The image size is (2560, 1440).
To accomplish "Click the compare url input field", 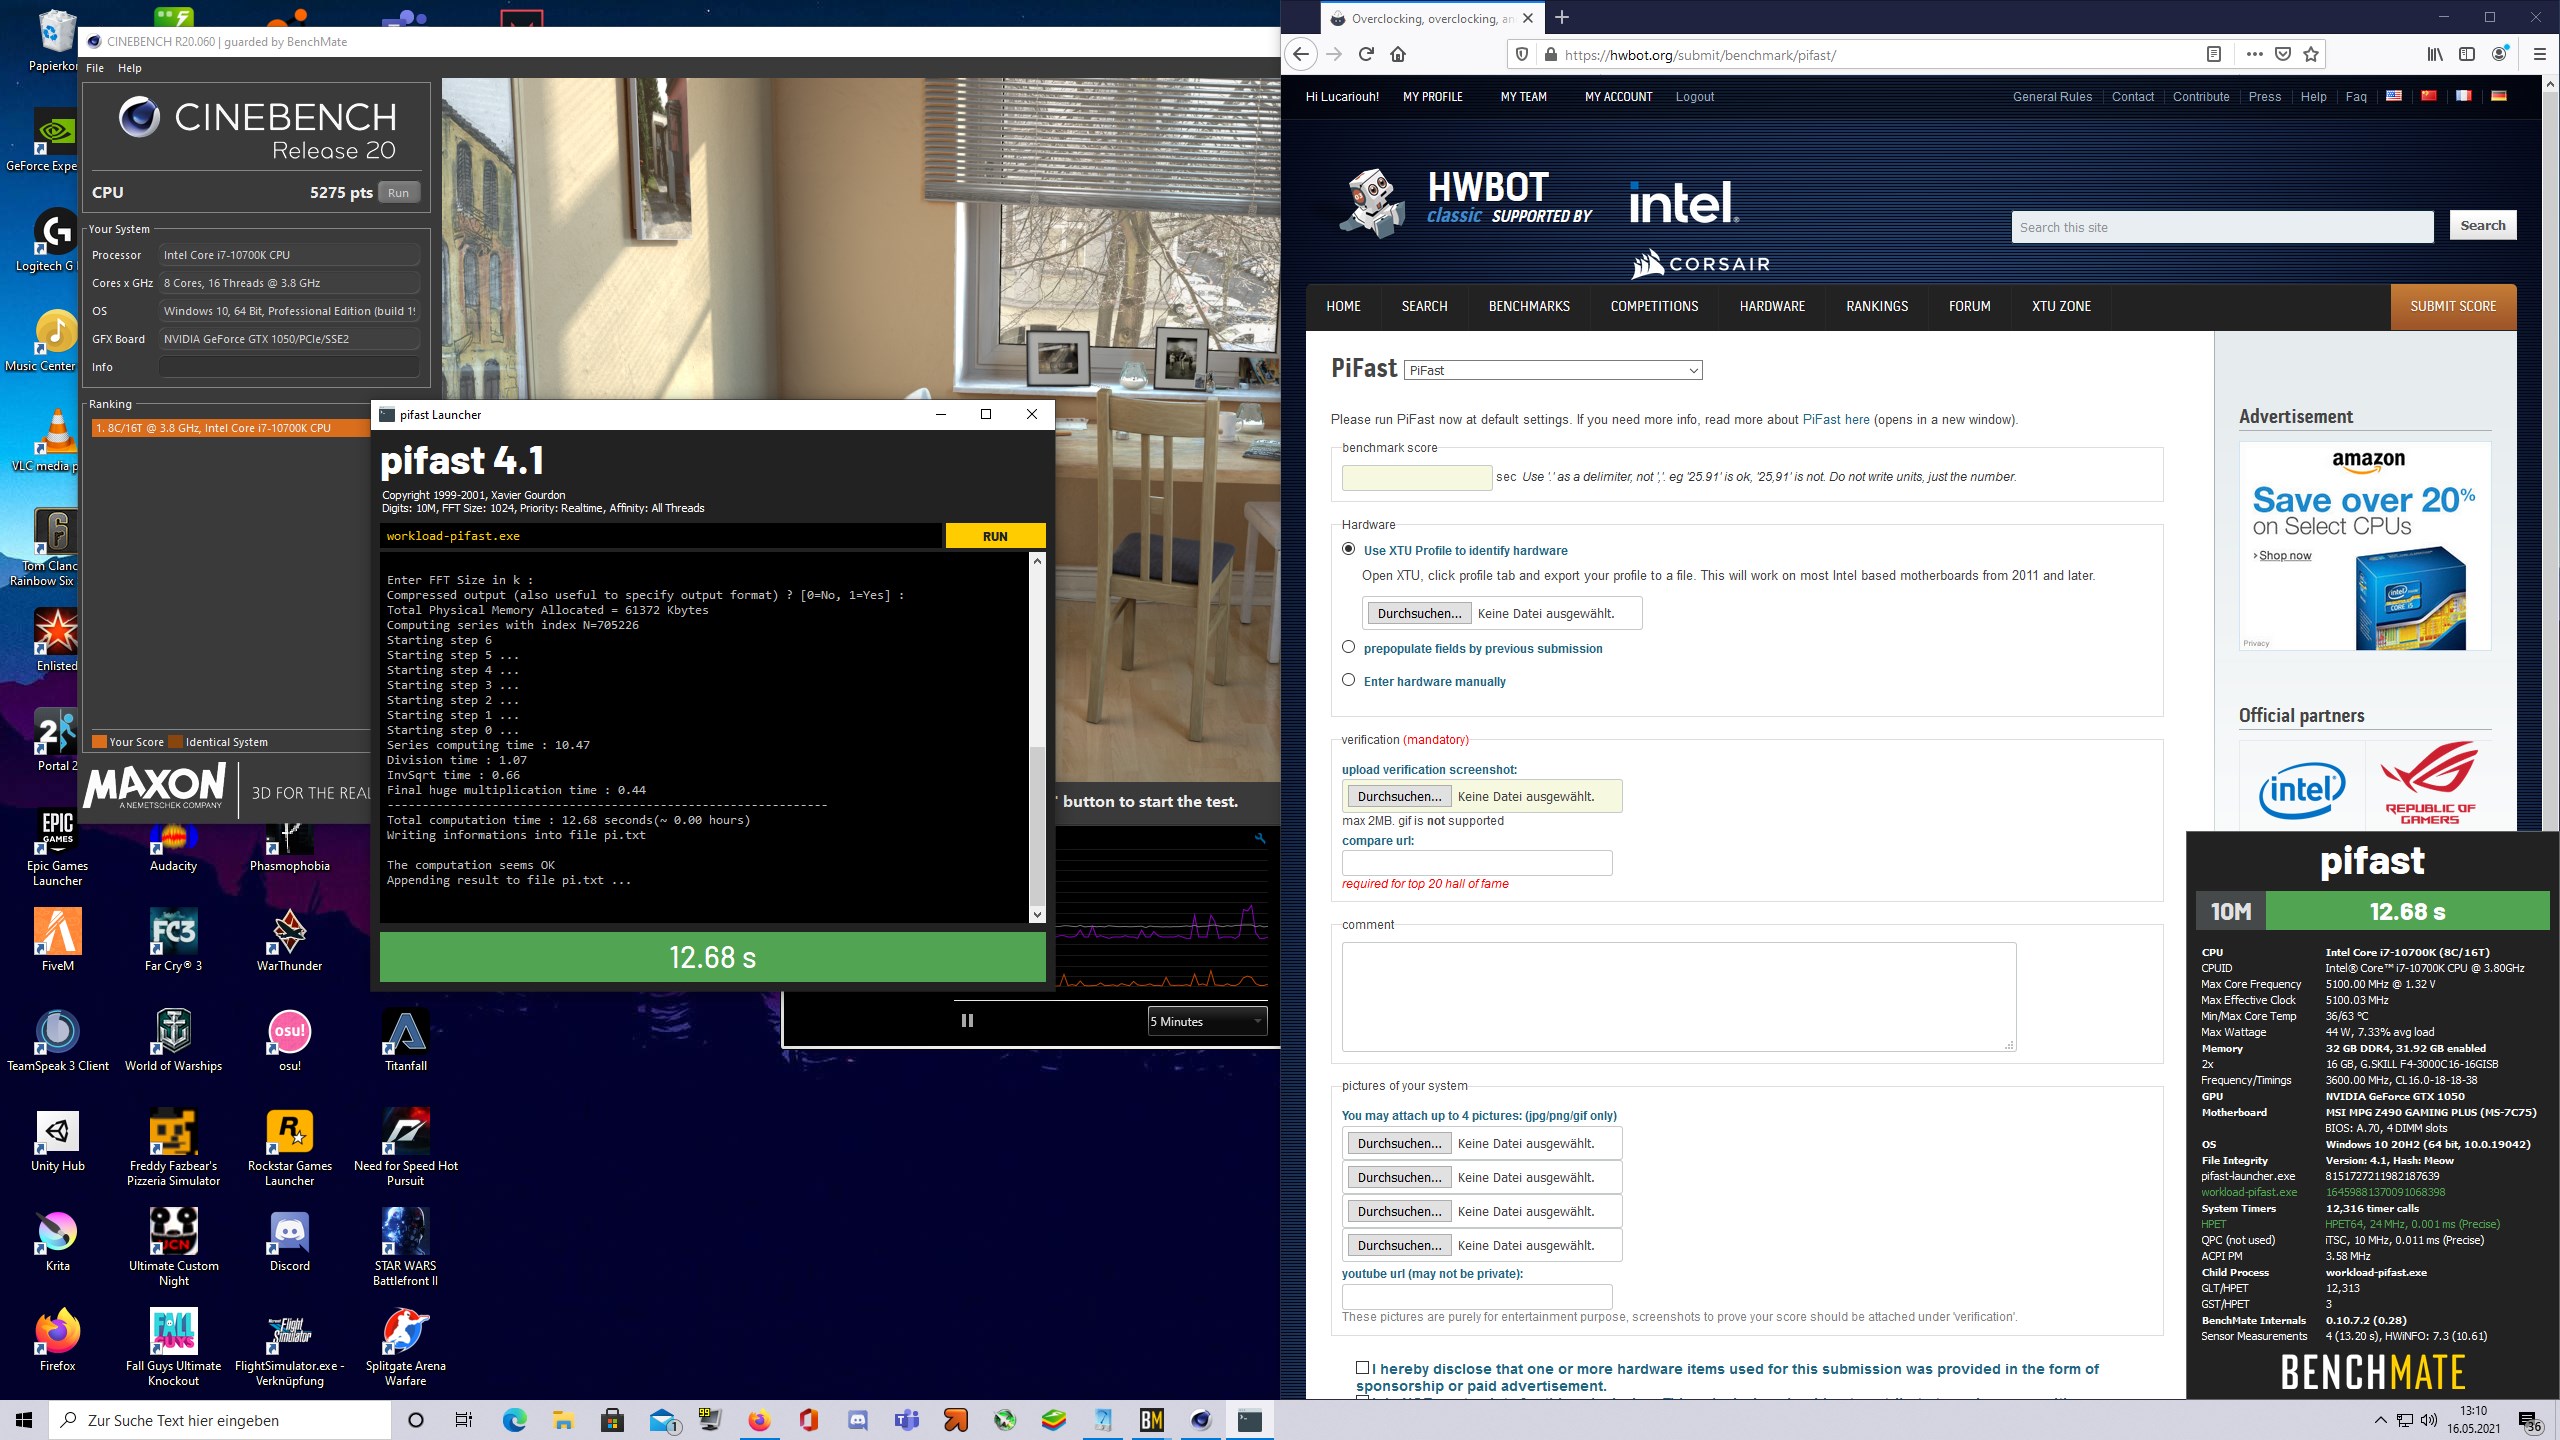I will (x=1477, y=862).
